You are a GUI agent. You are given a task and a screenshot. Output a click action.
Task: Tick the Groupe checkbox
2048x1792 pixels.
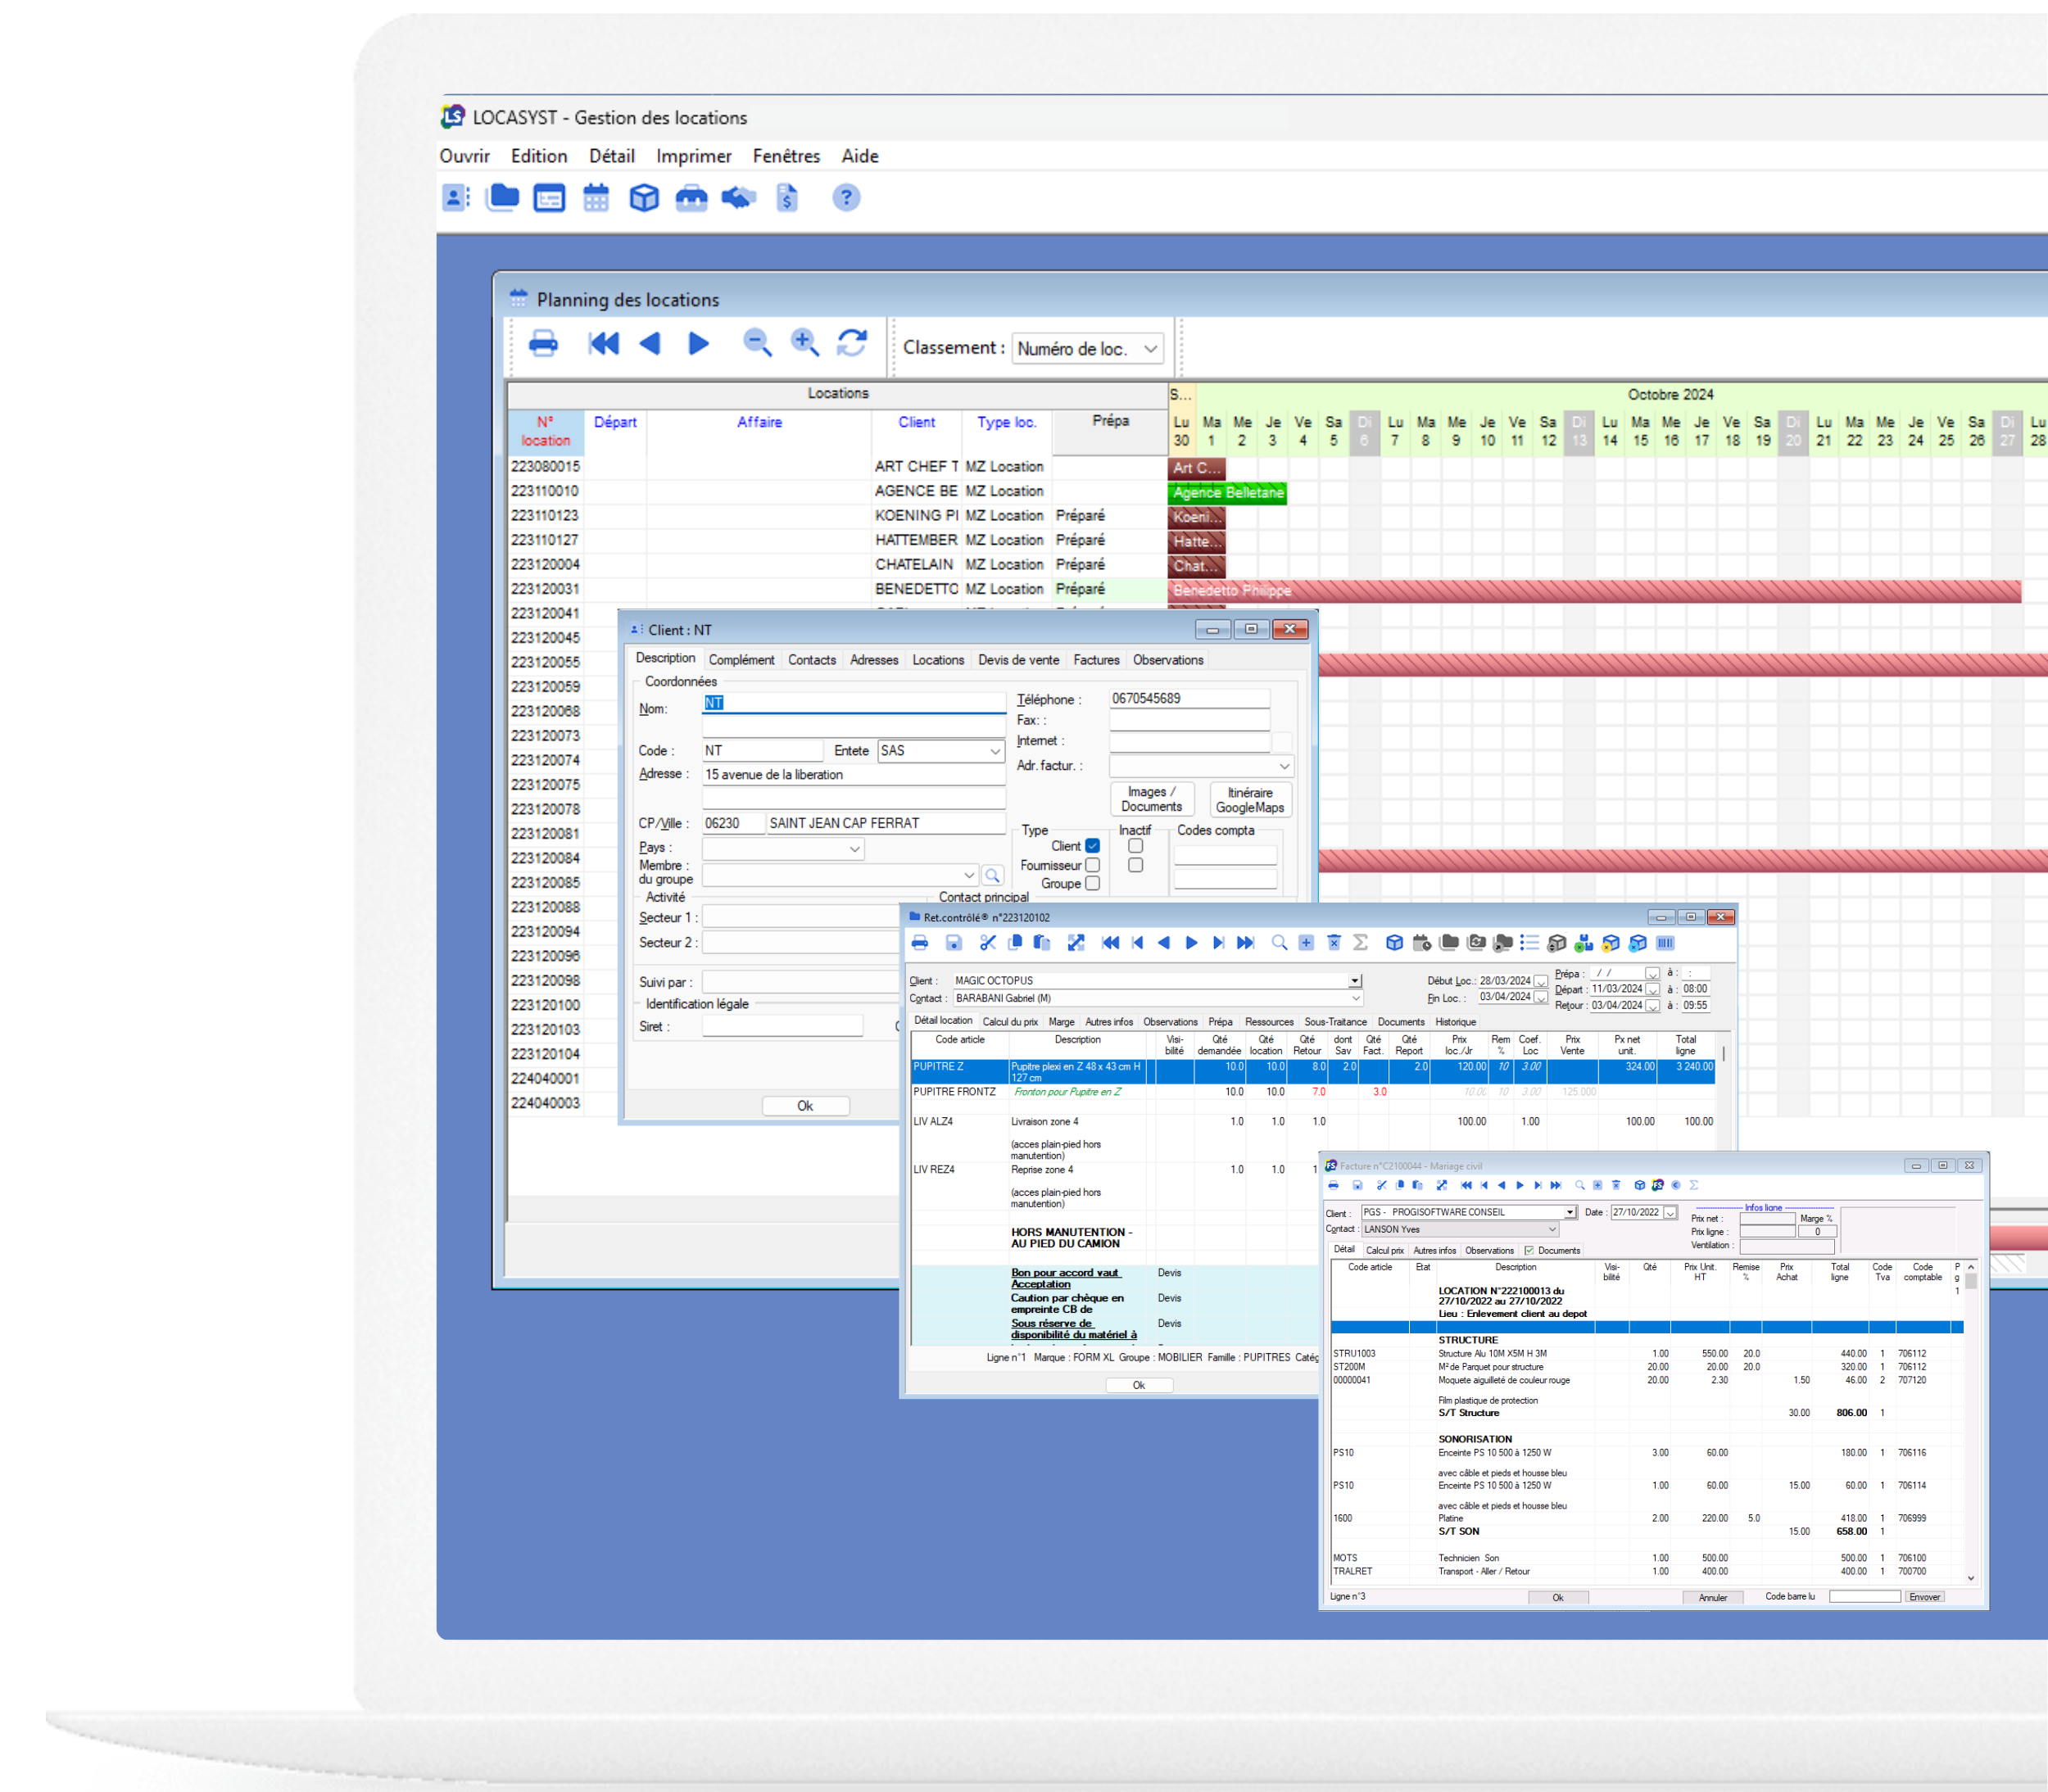click(x=1092, y=883)
